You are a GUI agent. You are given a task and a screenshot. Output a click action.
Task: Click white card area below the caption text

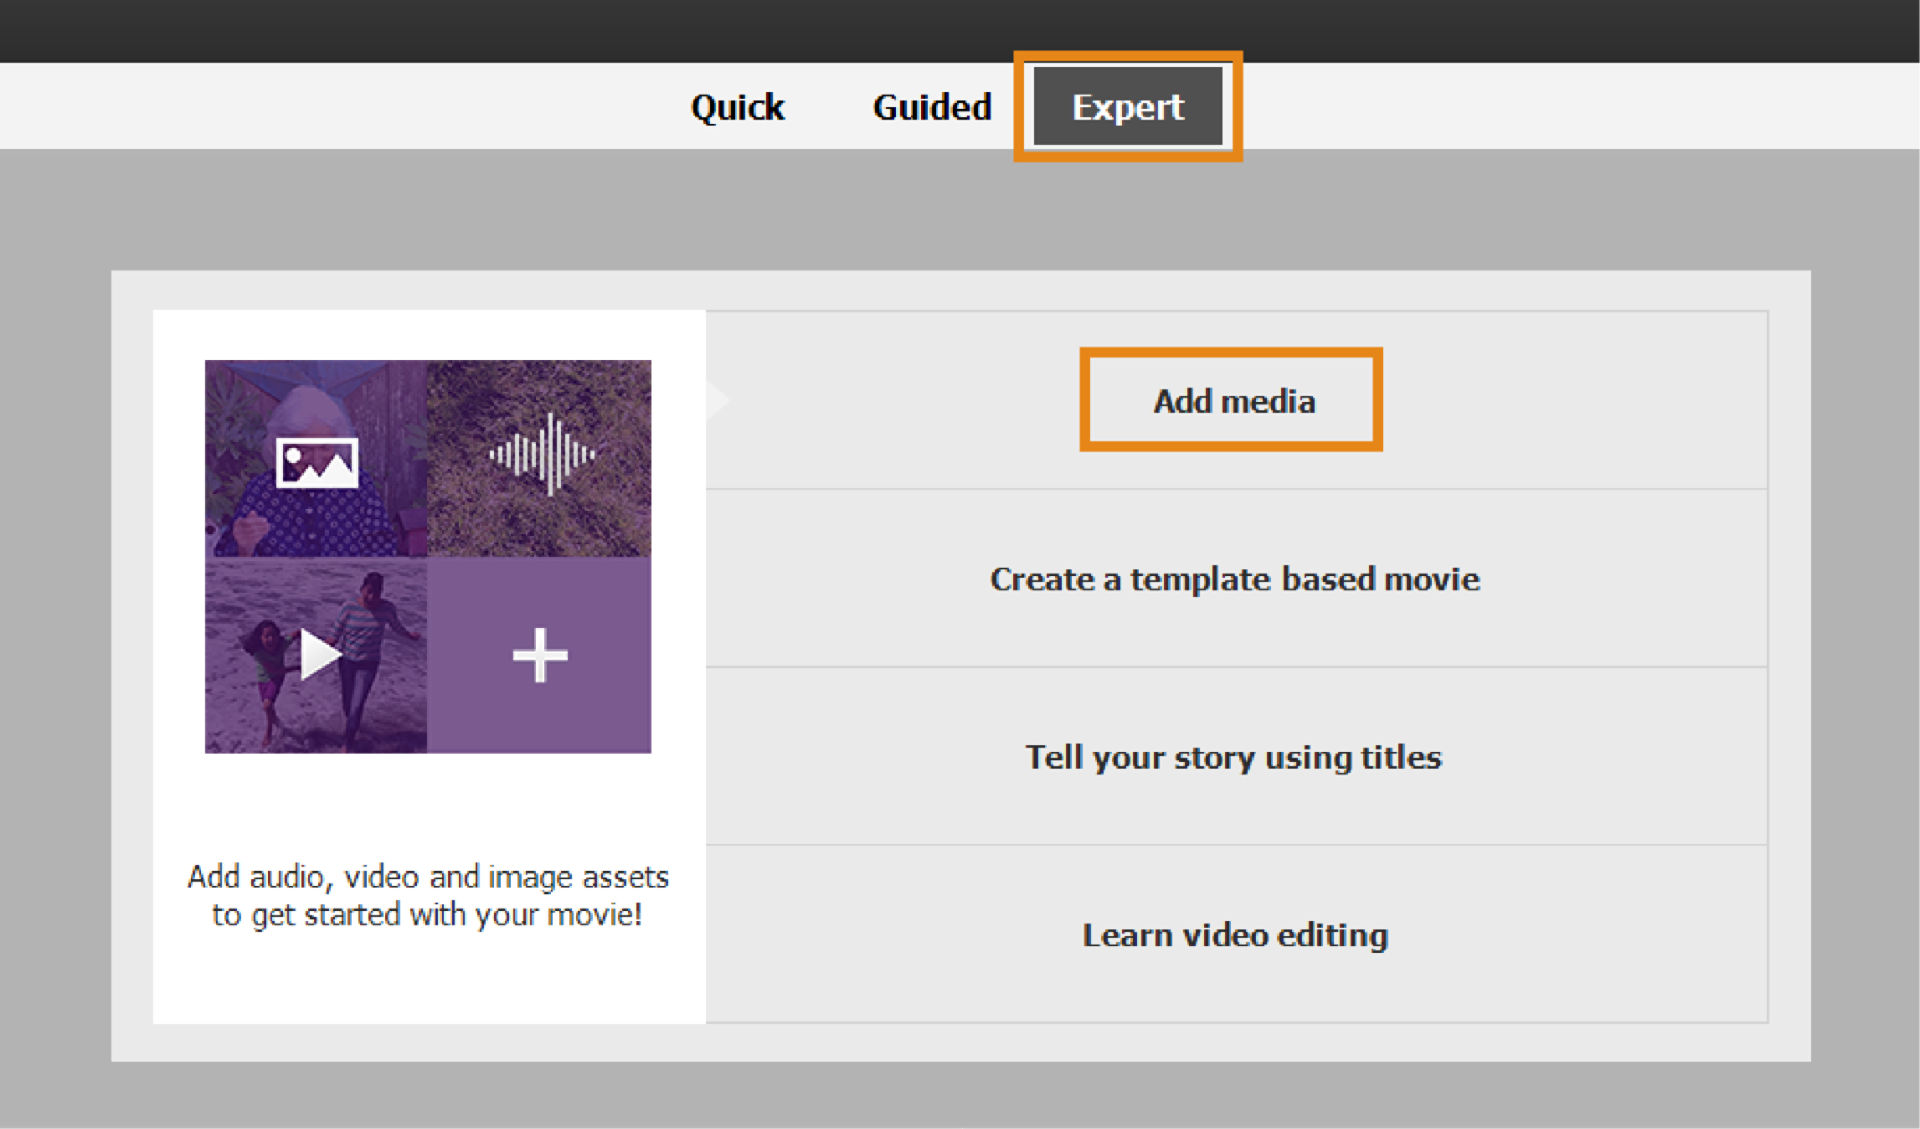point(428,980)
